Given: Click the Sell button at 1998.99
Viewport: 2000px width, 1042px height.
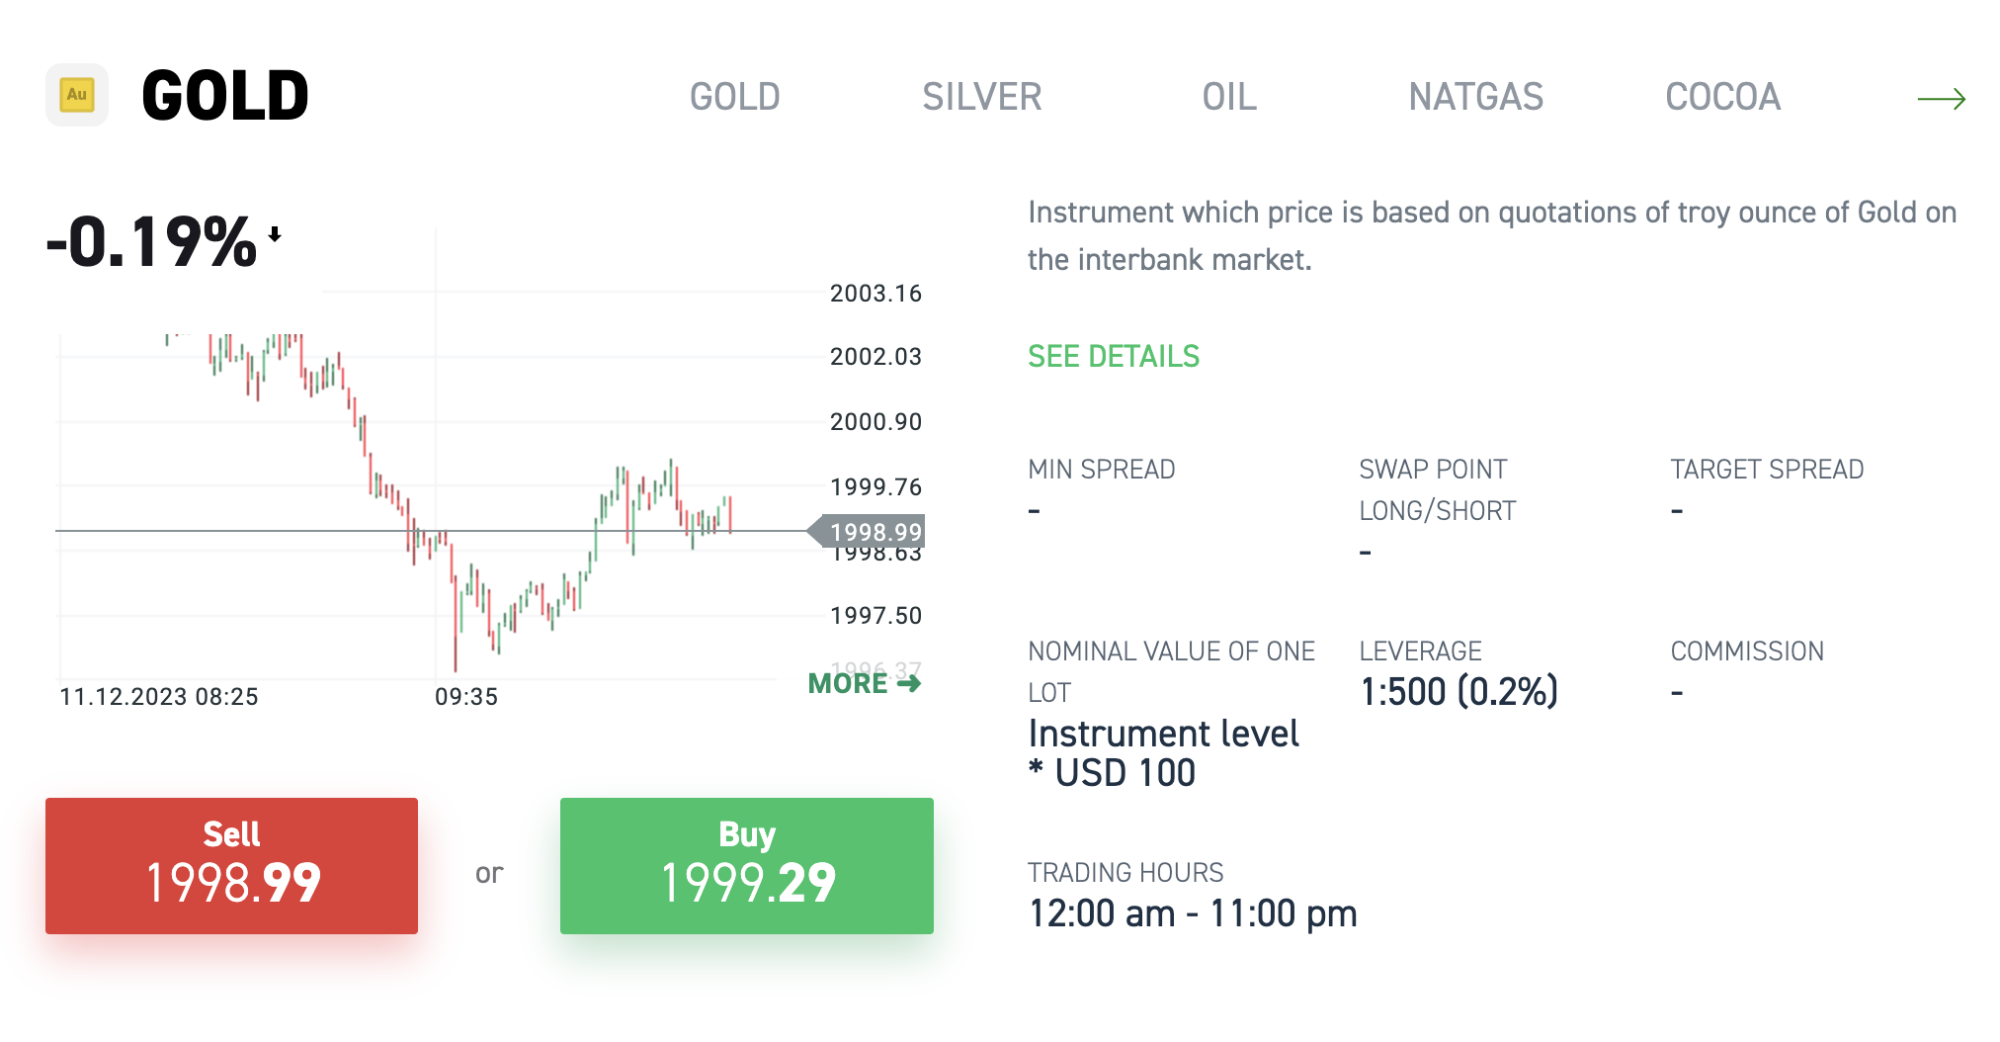Looking at the screenshot, I should (x=231, y=864).
